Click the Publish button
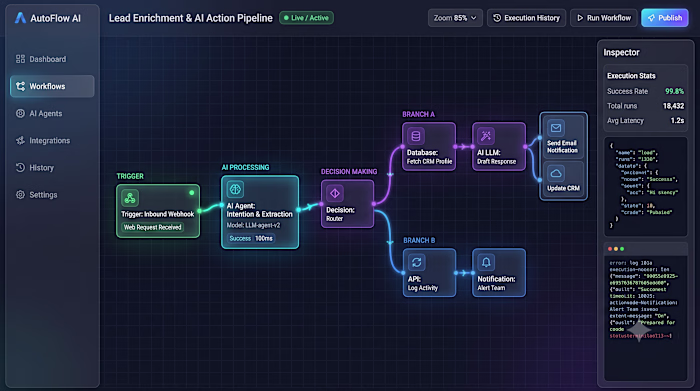This screenshot has height=391, width=700. 665,18
